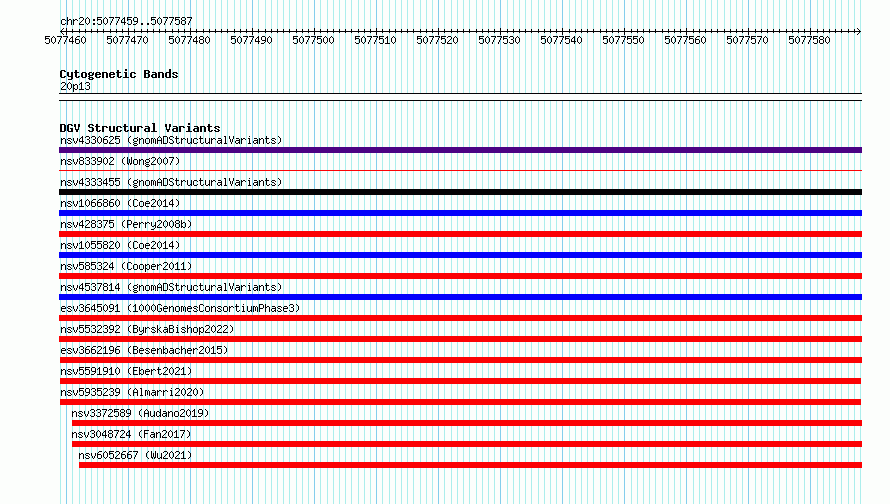
Task: Click the nsv4330625 gnomADStructuralVariants label
Action: coord(171,140)
